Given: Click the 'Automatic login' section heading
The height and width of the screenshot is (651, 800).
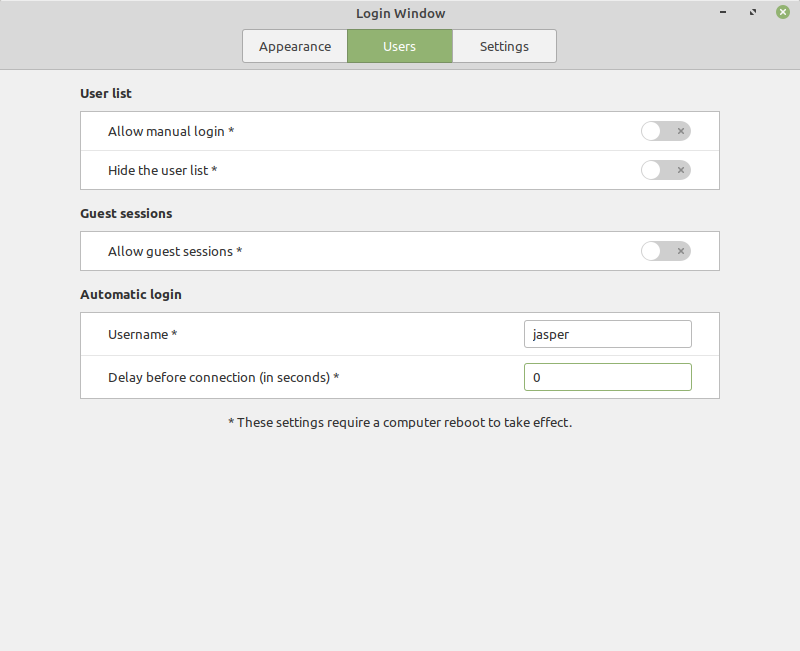Looking at the screenshot, I should pos(131,294).
